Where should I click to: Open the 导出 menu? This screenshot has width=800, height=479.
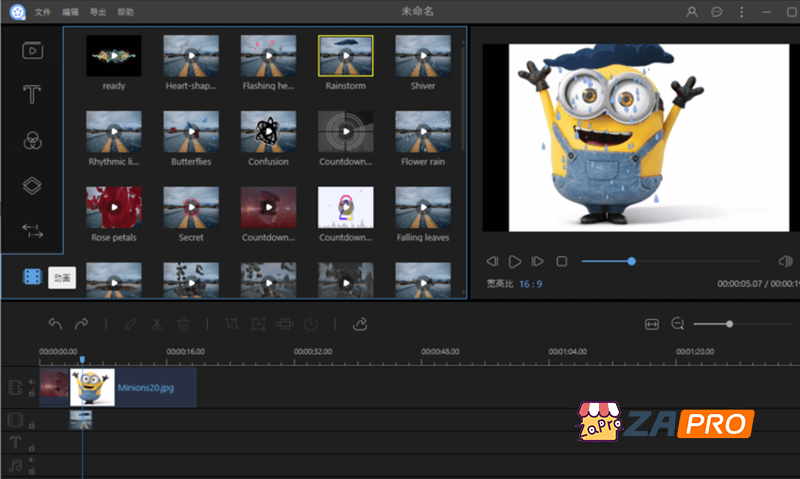pyautogui.click(x=97, y=12)
